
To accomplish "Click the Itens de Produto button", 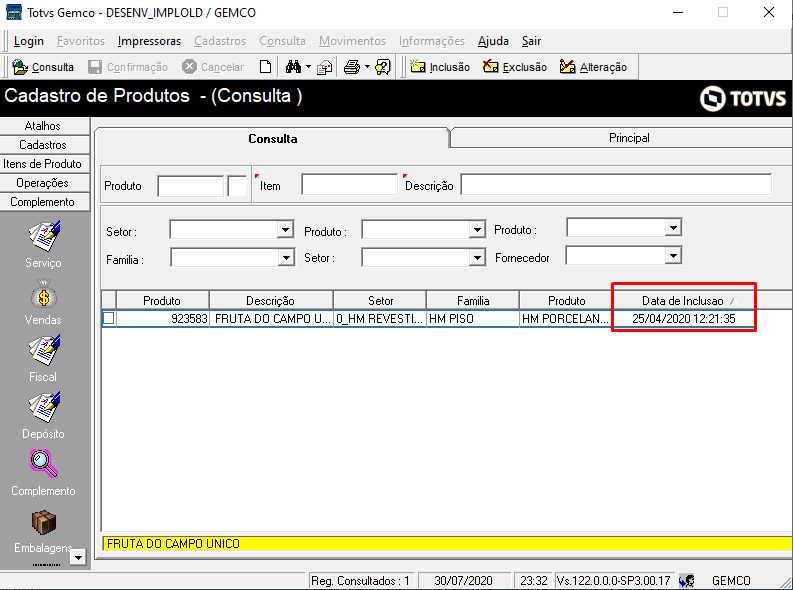I will [45, 164].
